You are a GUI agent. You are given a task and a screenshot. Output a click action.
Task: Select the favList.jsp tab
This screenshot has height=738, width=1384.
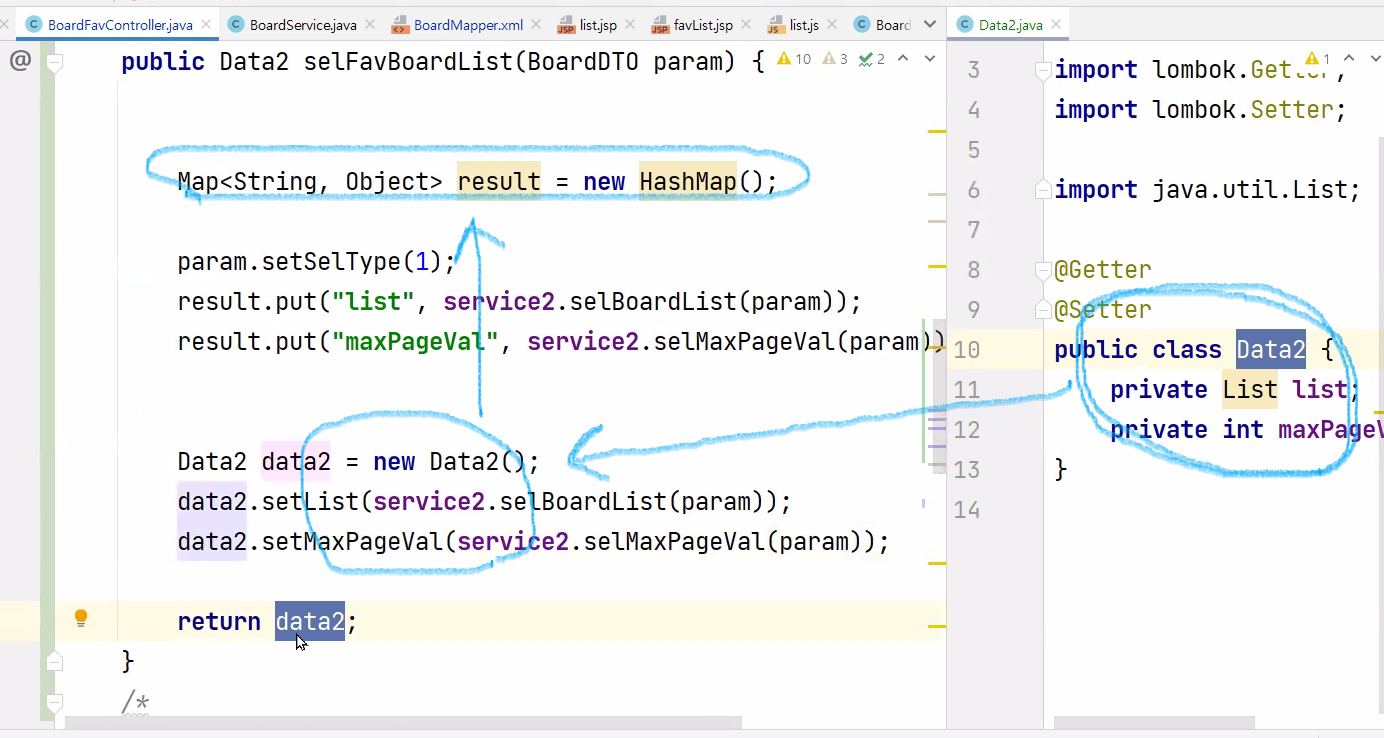pyautogui.click(x=703, y=24)
